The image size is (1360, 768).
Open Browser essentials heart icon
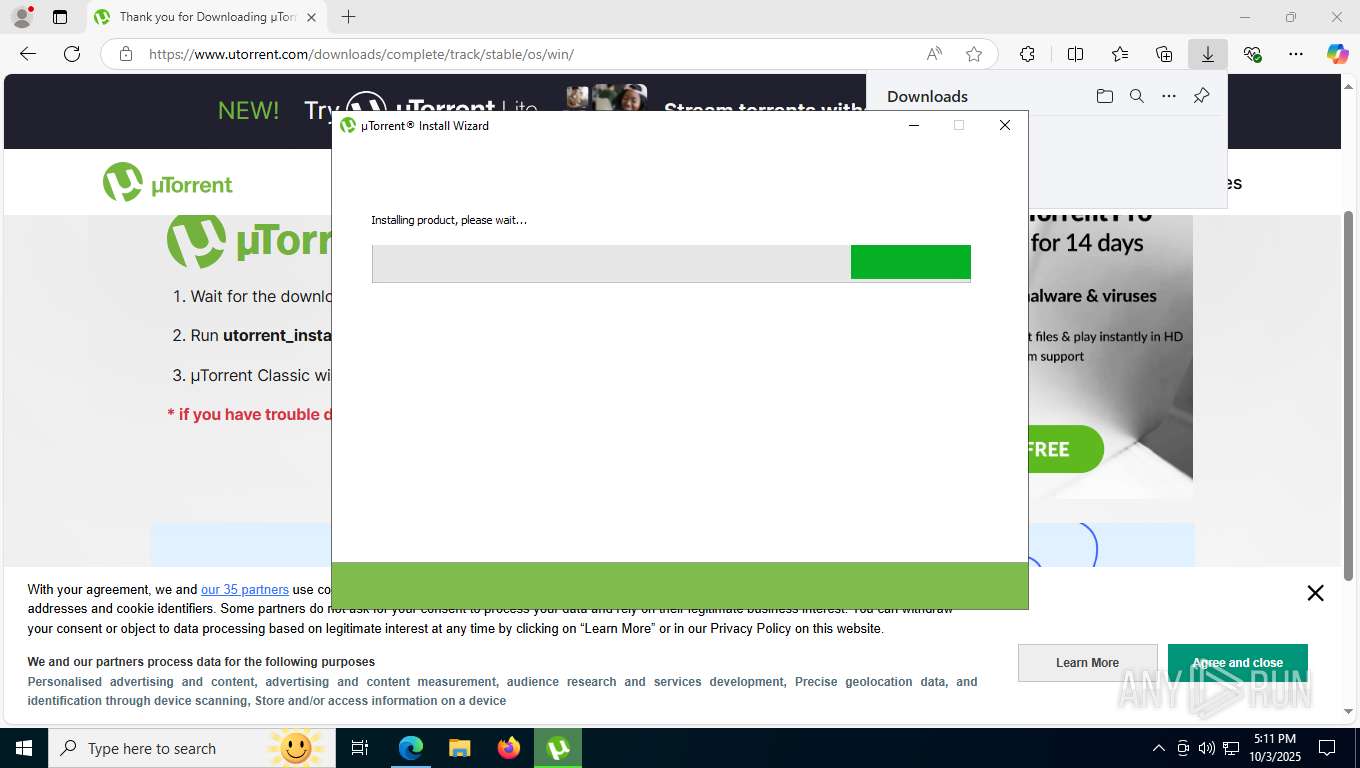[x=1252, y=54]
